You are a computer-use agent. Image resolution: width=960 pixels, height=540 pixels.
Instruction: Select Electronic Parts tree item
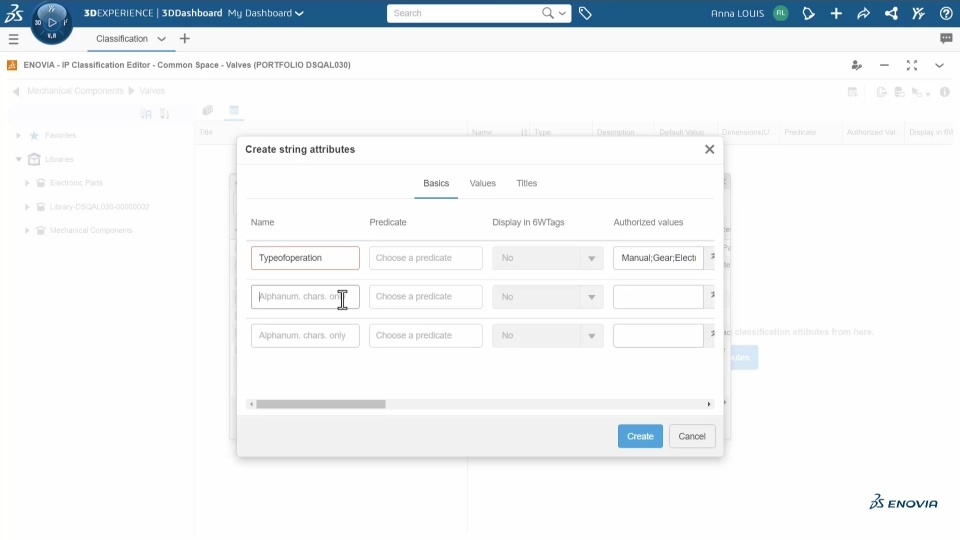tap(76, 183)
